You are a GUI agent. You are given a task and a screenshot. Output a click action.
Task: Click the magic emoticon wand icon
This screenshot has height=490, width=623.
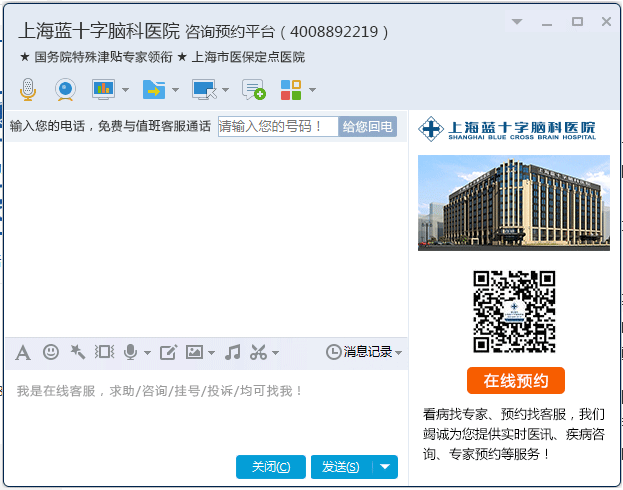click(77, 352)
